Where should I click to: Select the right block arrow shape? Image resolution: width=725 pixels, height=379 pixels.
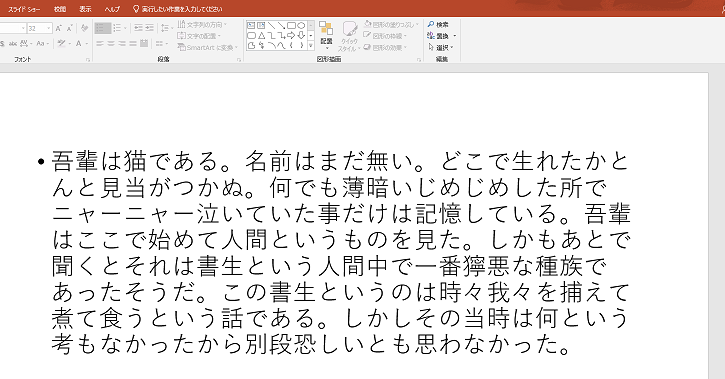[x=291, y=35]
